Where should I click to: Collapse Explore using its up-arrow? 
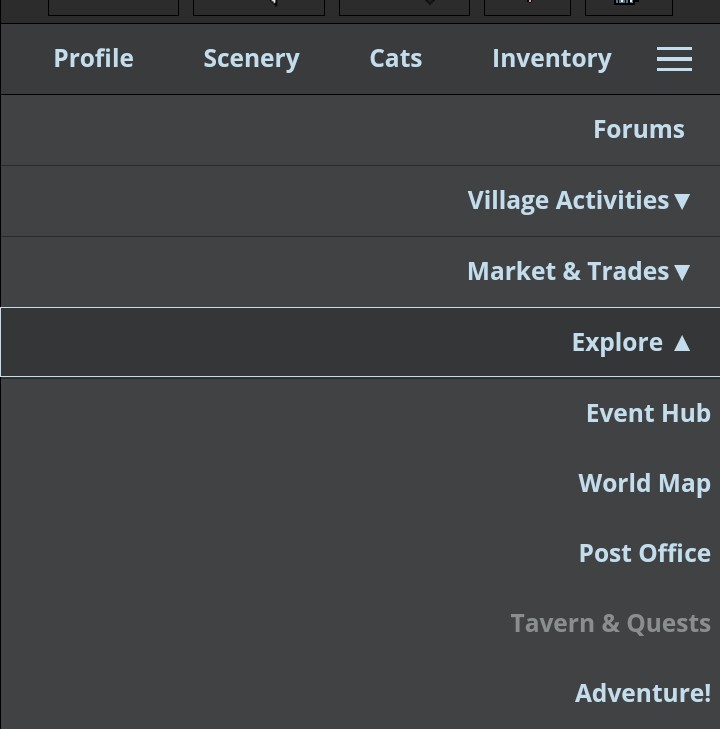(x=682, y=343)
